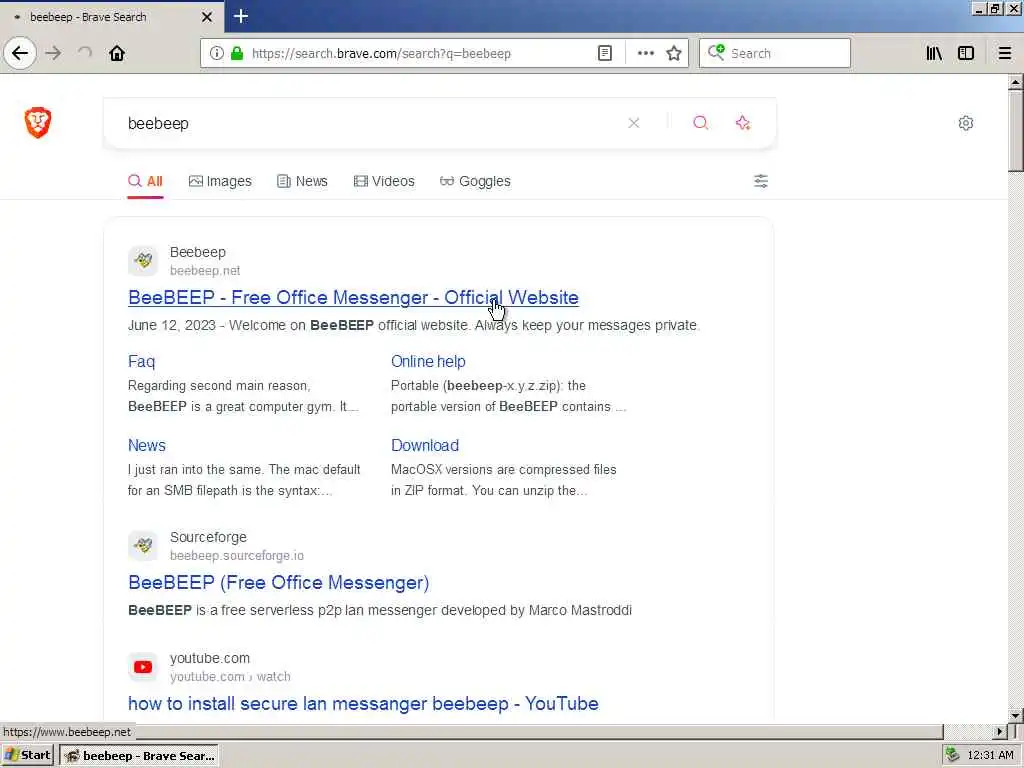Open the Faq sublink
This screenshot has width=1024, height=768.
142,361
